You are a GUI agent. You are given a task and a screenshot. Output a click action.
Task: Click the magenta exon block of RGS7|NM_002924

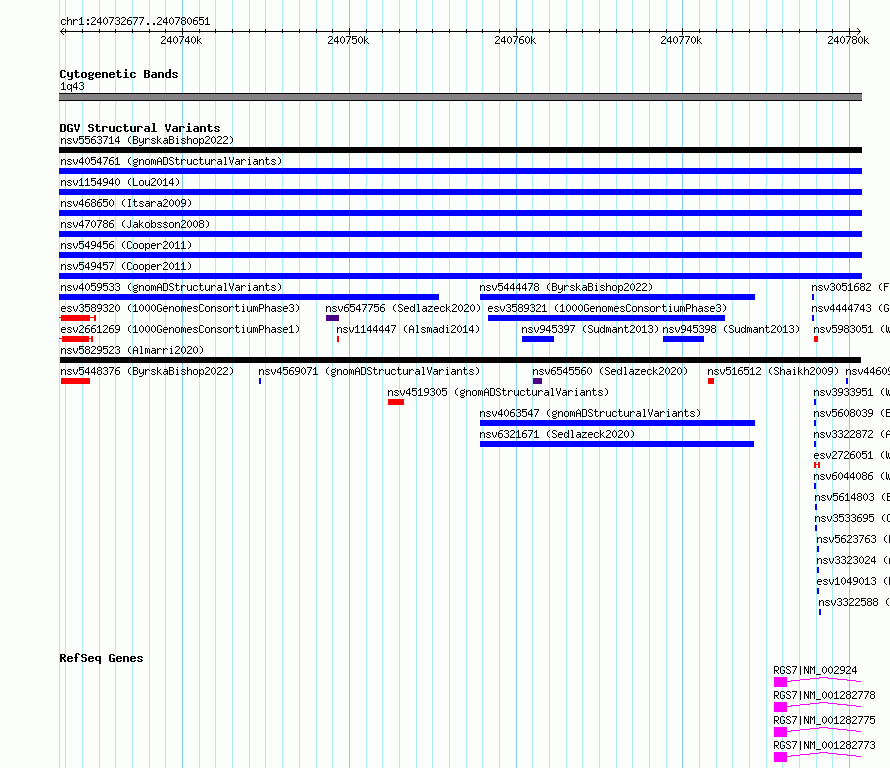tap(780, 682)
